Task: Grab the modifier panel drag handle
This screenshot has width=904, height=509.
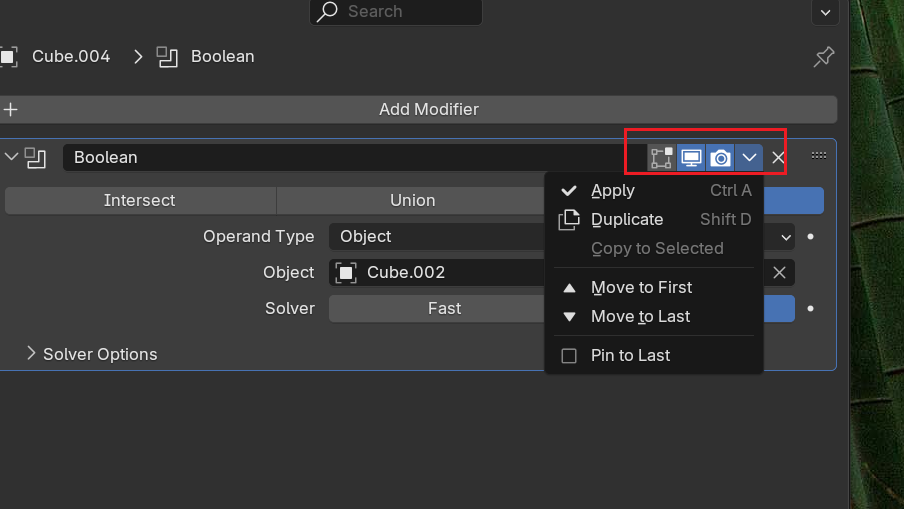Action: (x=819, y=156)
